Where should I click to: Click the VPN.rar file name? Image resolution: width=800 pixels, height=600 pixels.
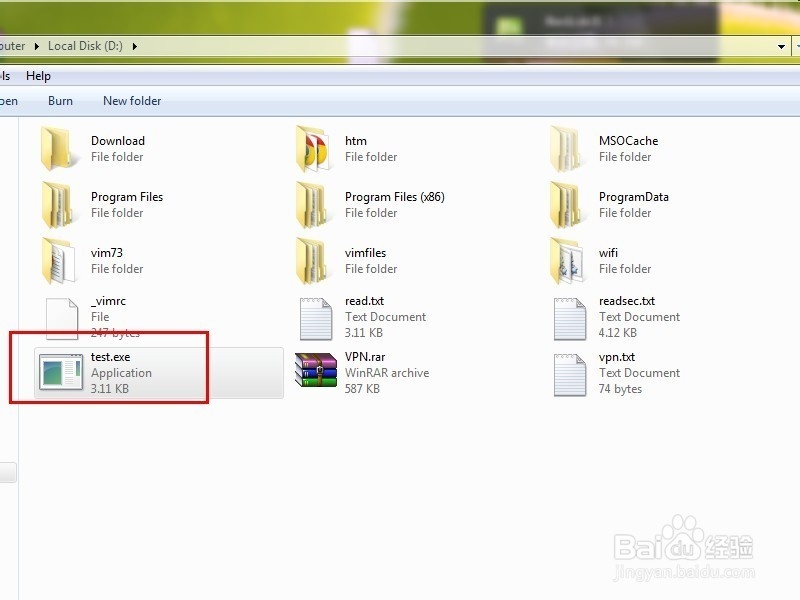(365, 357)
